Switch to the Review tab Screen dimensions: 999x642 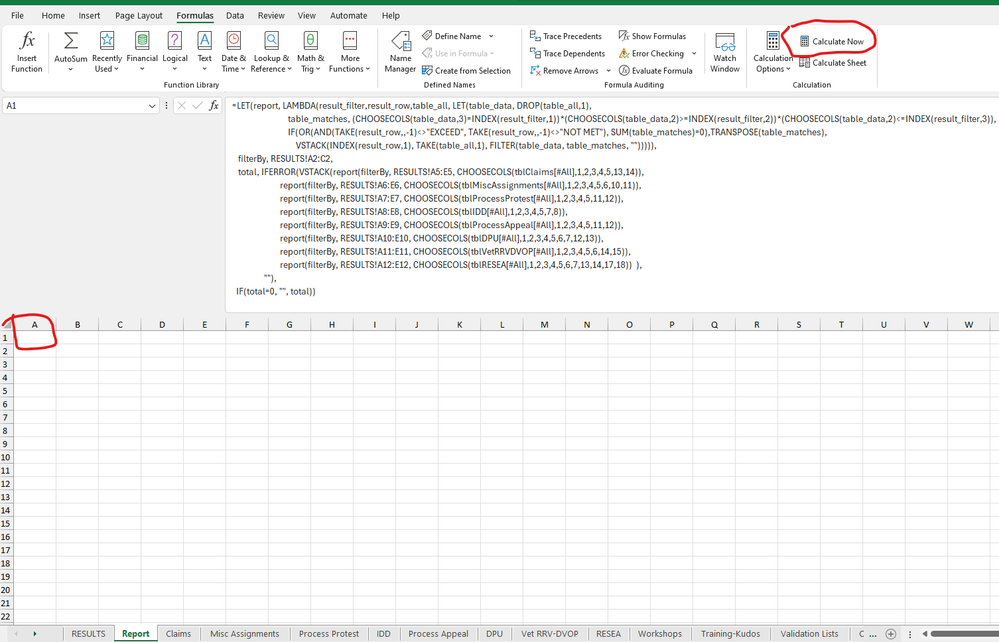point(271,15)
